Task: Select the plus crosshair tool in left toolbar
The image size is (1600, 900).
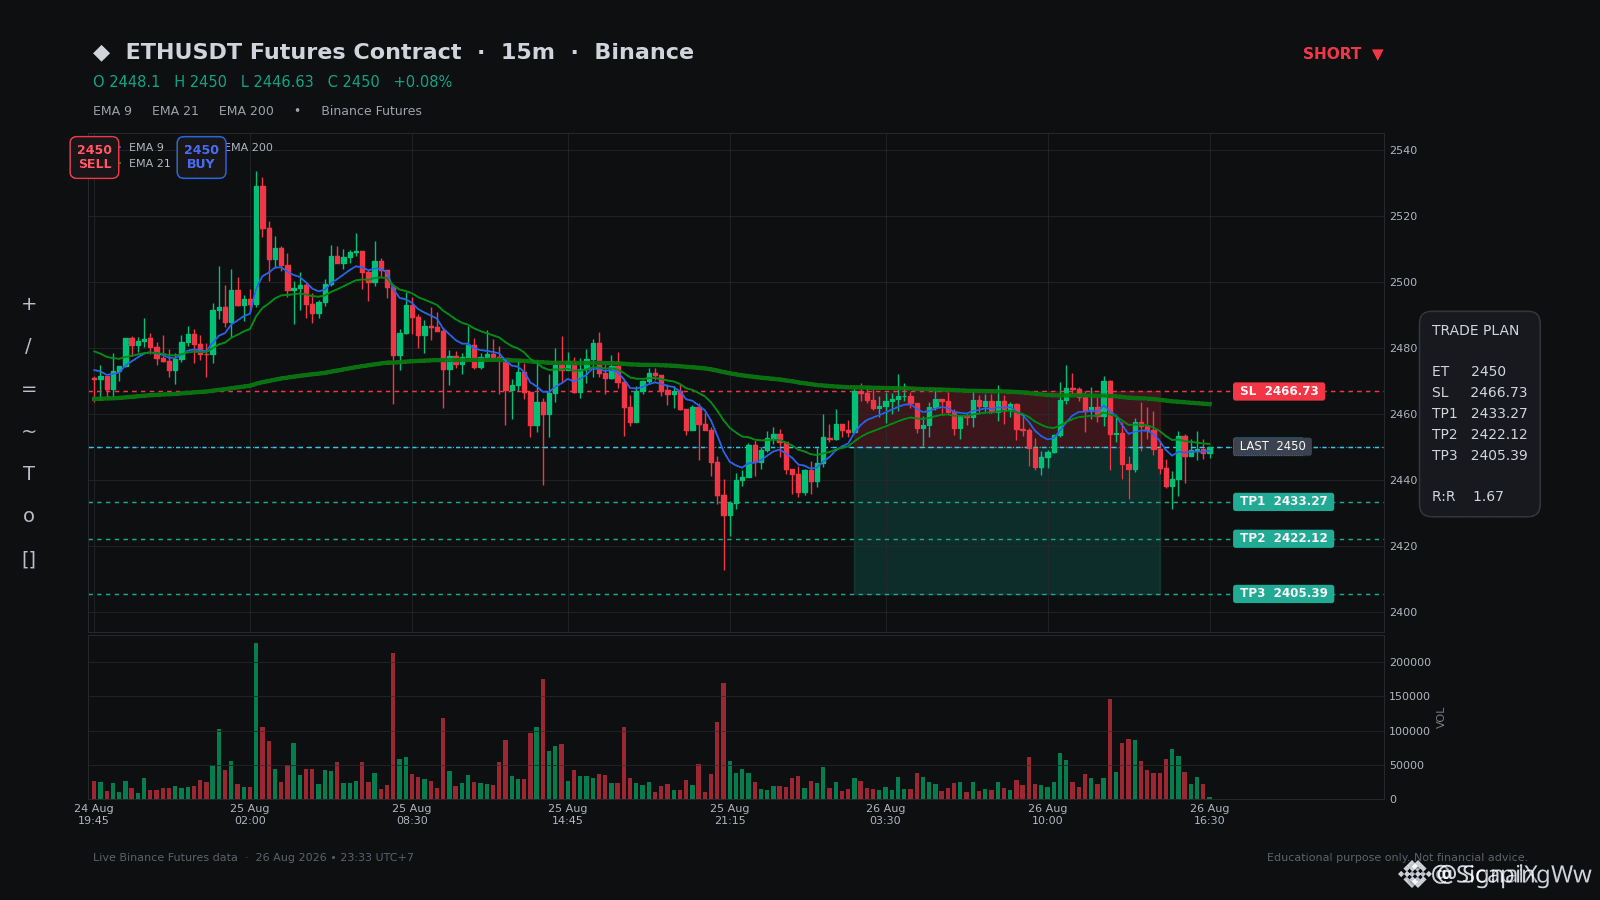Action: point(28,304)
